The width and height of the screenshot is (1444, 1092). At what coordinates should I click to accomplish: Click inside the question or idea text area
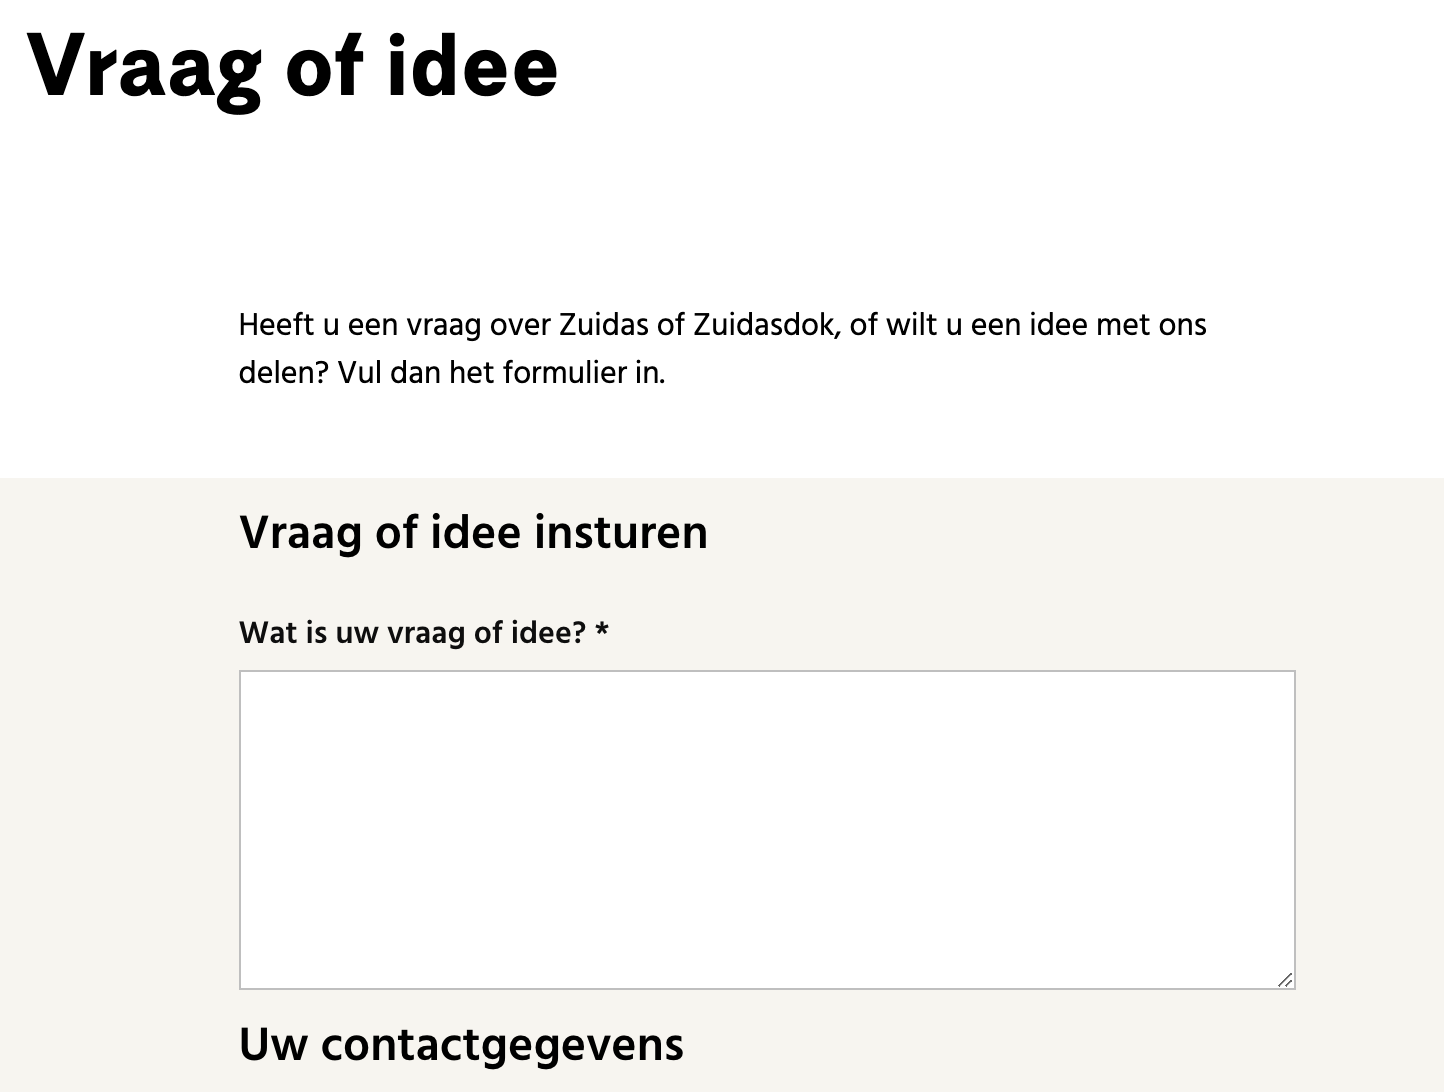coord(767,829)
